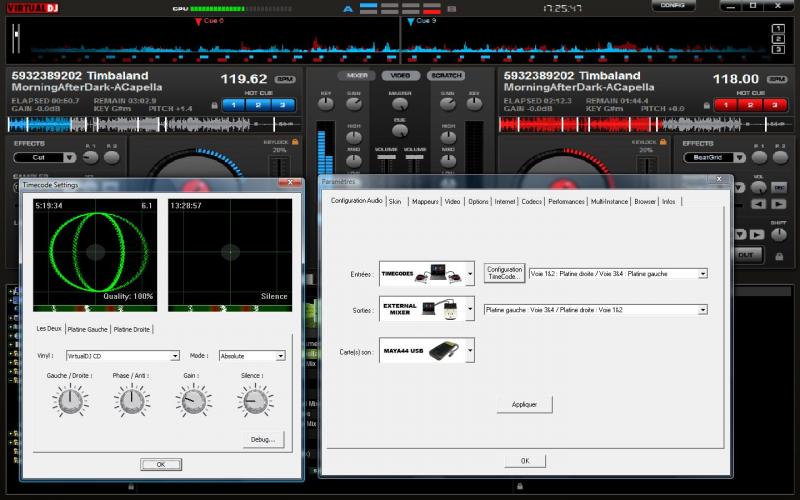The height and width of the screenshot is (500, 800).
Task: Switch to the Skin tab in Paramètres
Action: pyautogui.click(x=395, y=201)
